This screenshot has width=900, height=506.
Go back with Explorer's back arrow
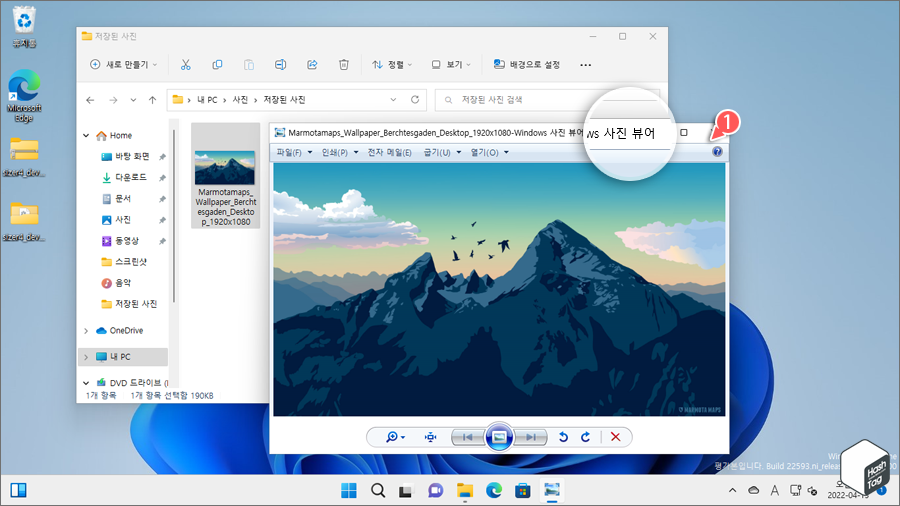click(90, 100)
